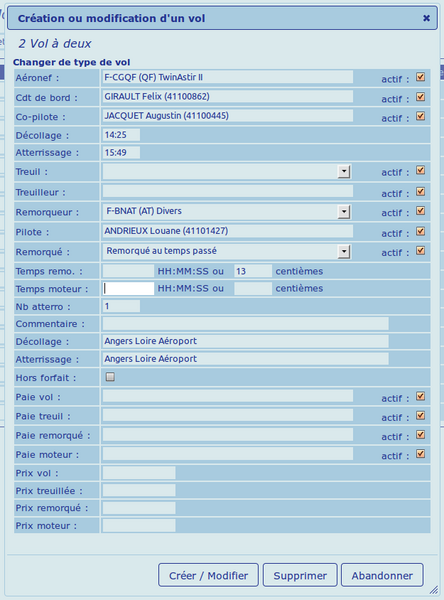Click the Décollage time field 14:25
This screenshot has height=600, width=444.
coord(121,135)
